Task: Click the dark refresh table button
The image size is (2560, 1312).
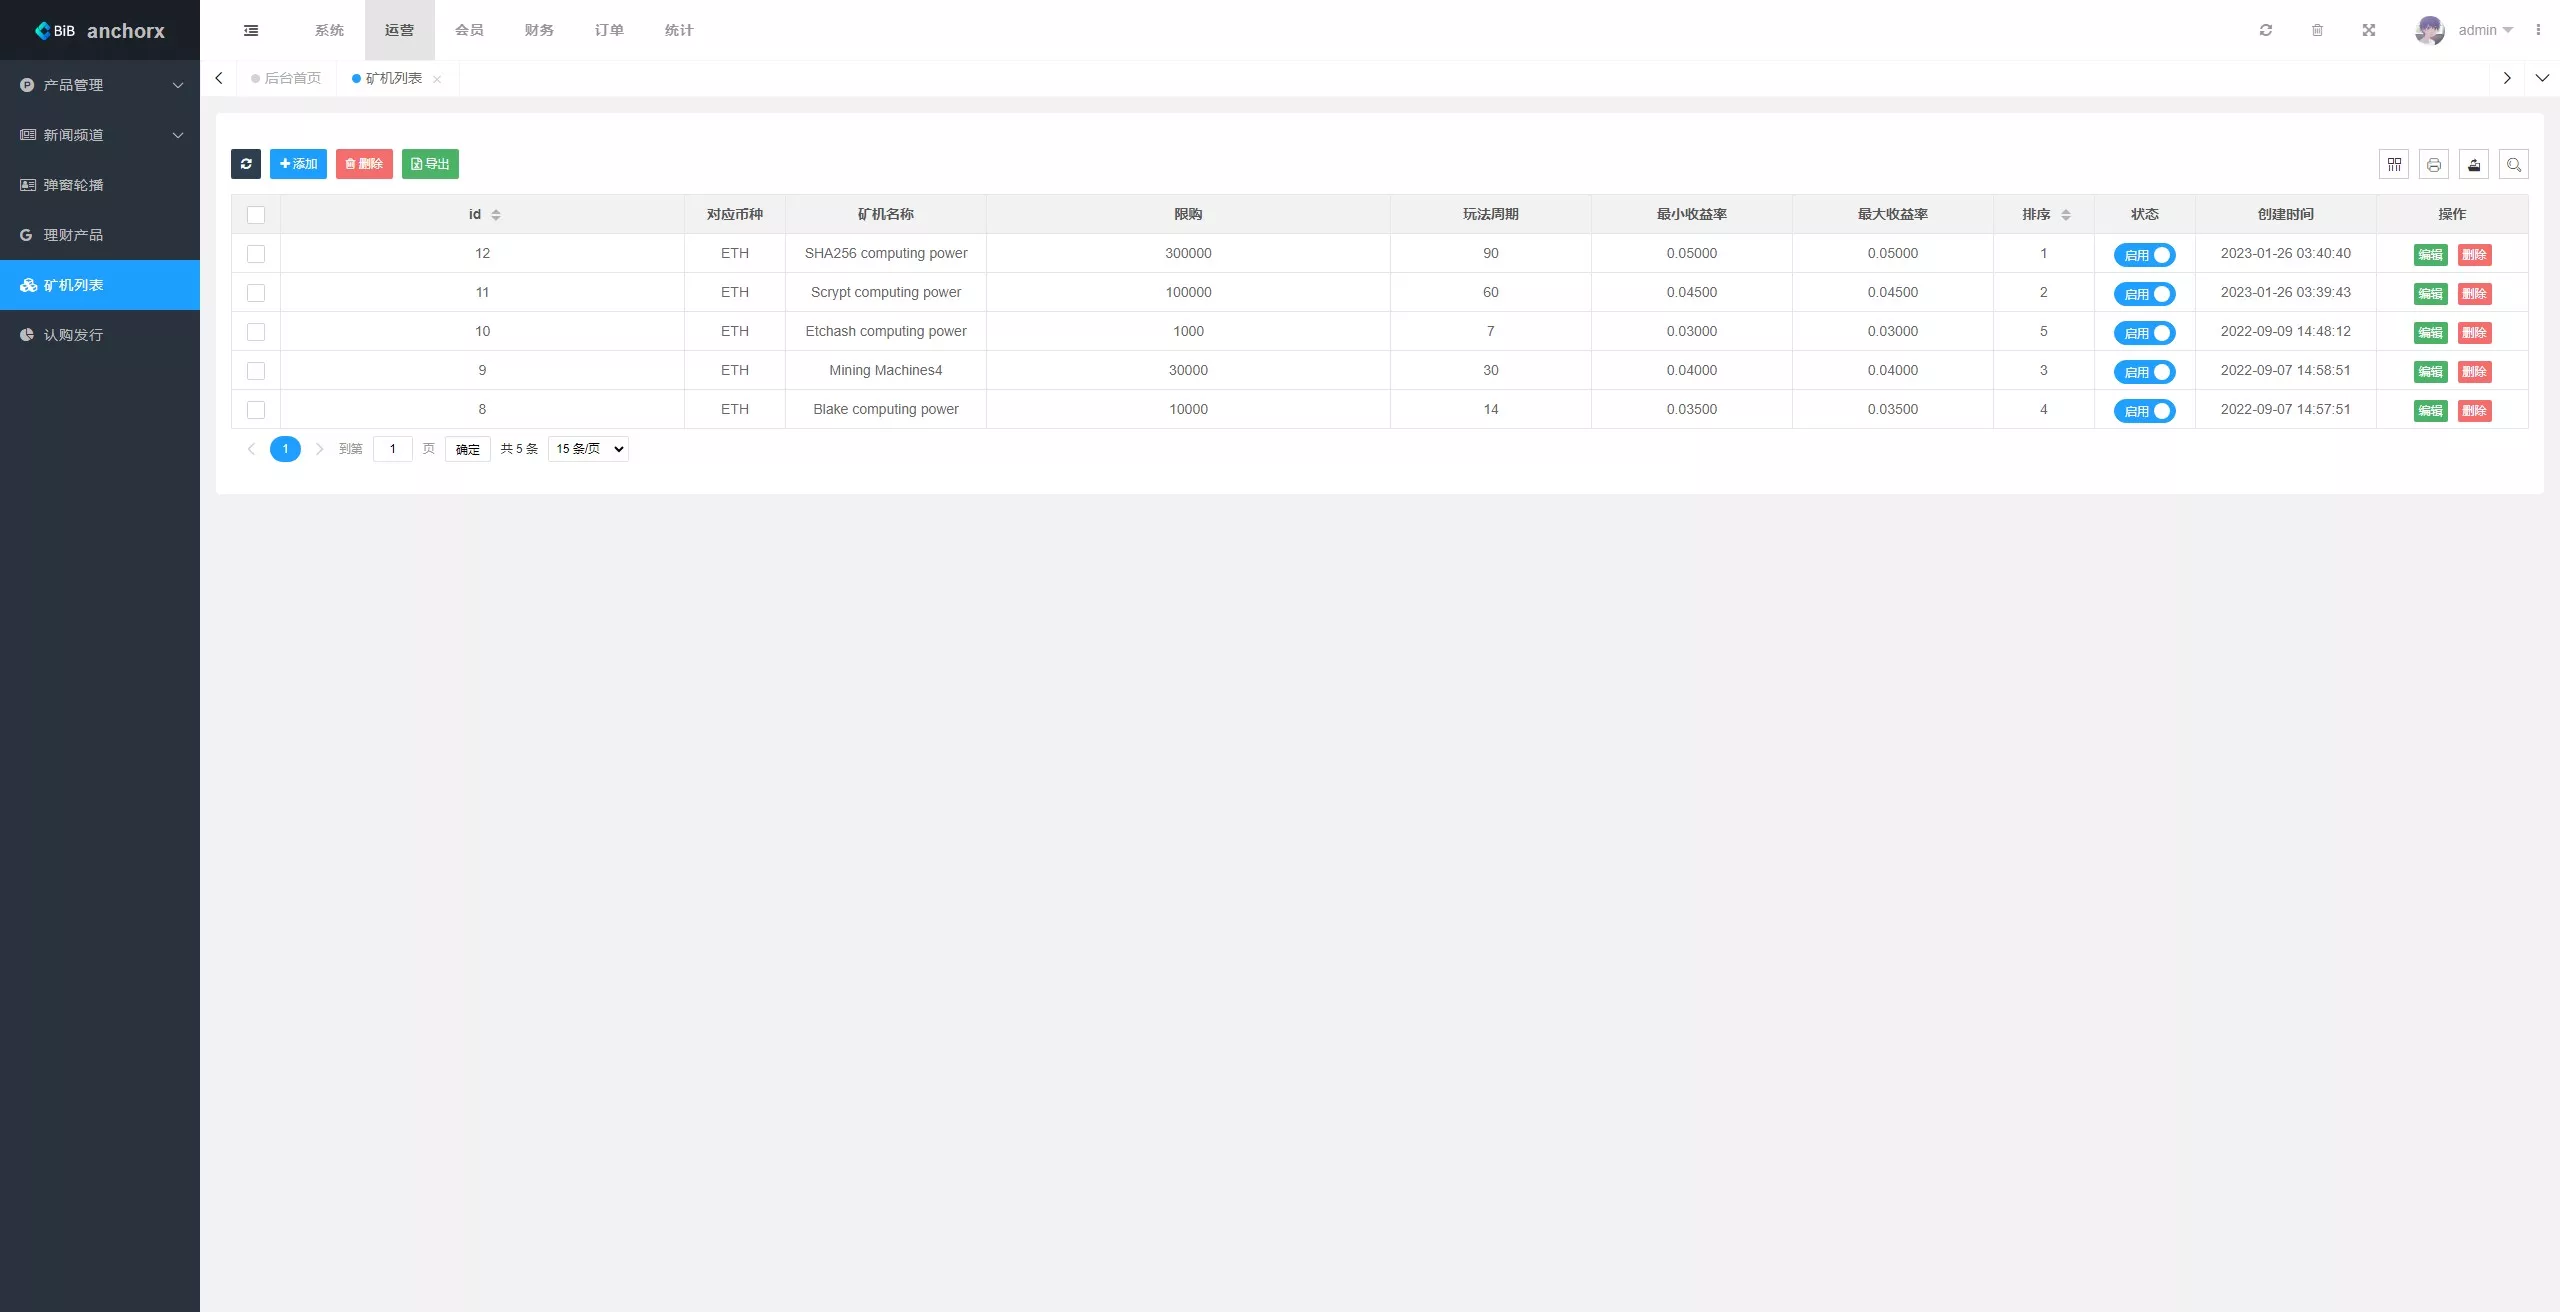Action: pos(245,164)
